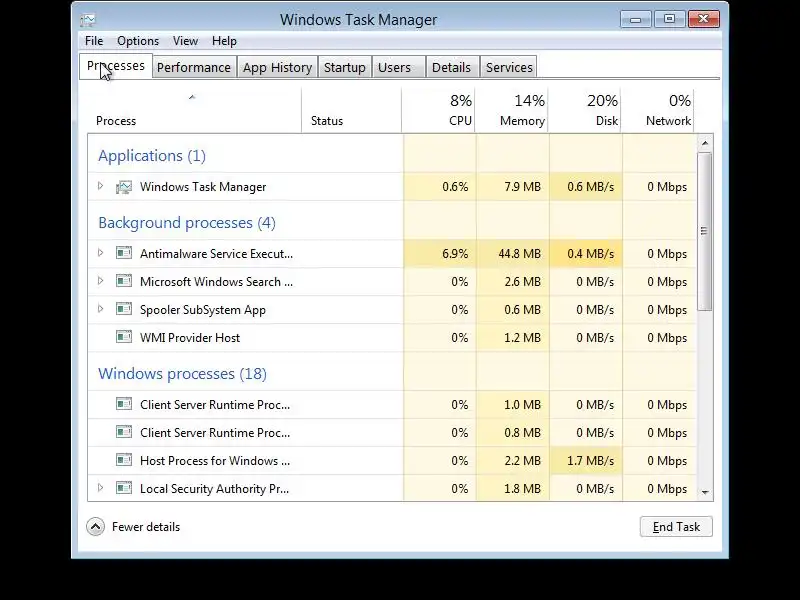
Task: Select the Local Security Authority process name
Action: pyautogui.click(x=214, y=489)
